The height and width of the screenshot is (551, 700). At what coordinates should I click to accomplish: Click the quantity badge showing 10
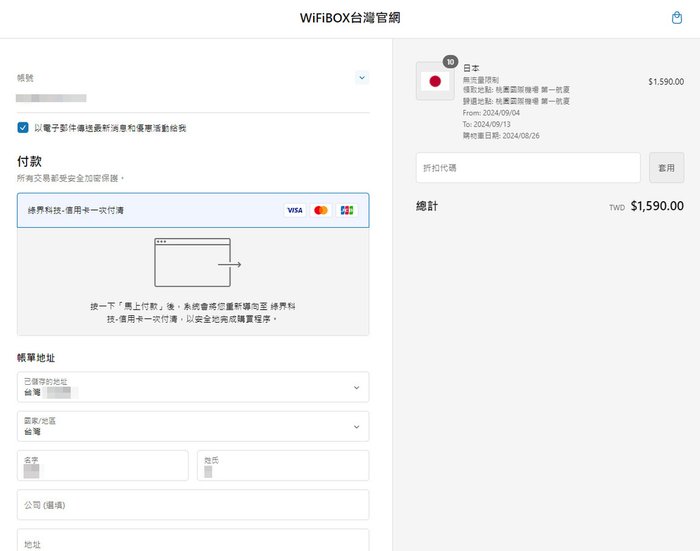(x=450, y=62)
